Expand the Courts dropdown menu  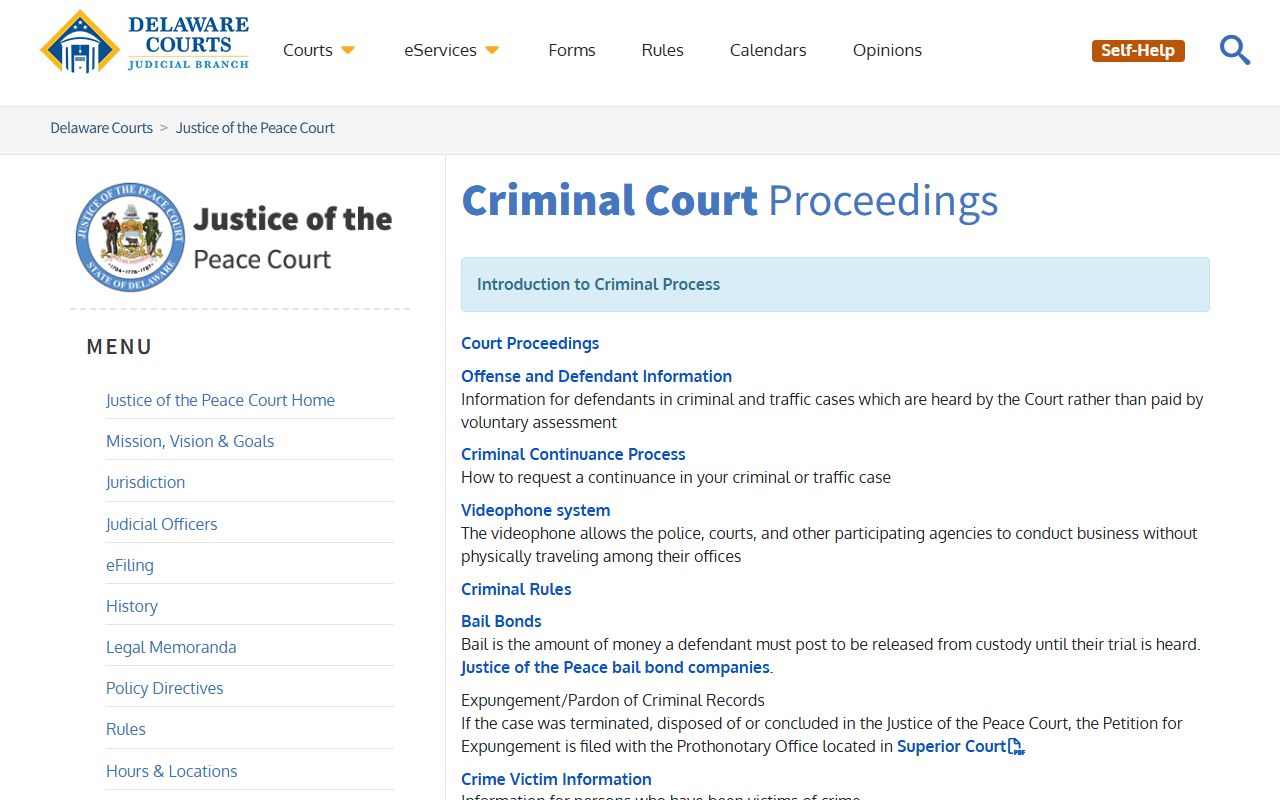[x=319, y=50]
